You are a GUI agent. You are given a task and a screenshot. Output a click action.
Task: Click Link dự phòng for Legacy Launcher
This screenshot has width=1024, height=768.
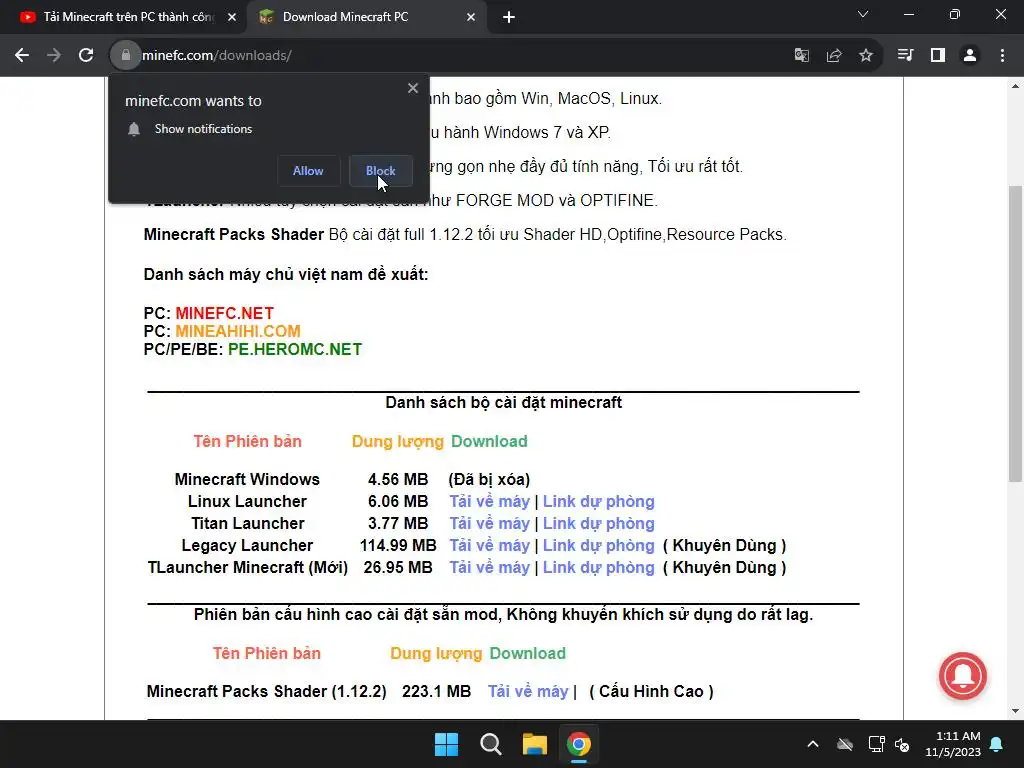click(x=598, y=546)
